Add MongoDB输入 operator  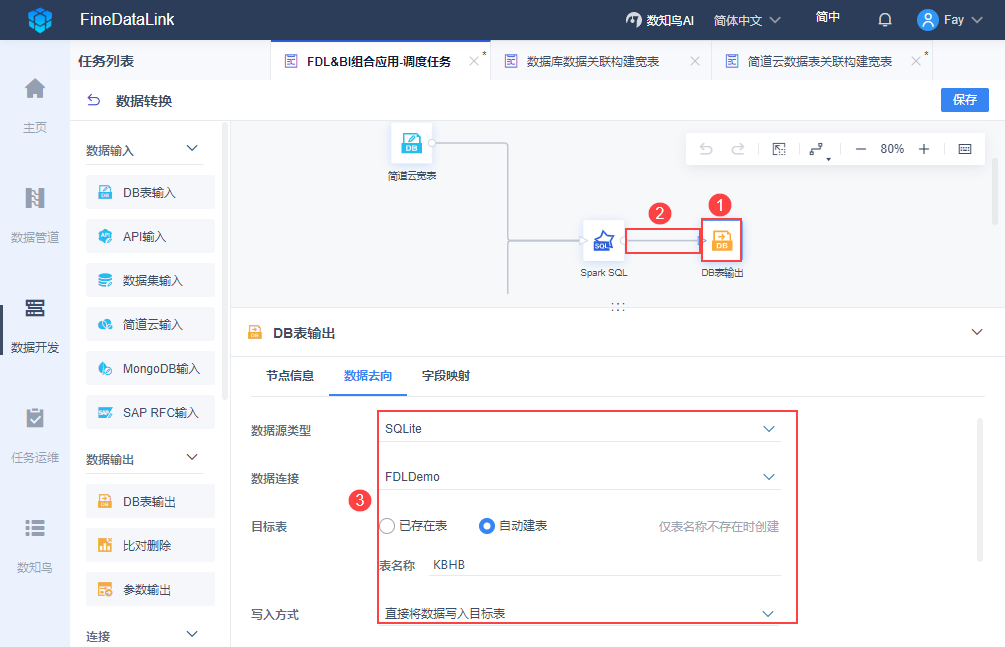[x=150, y=368]
